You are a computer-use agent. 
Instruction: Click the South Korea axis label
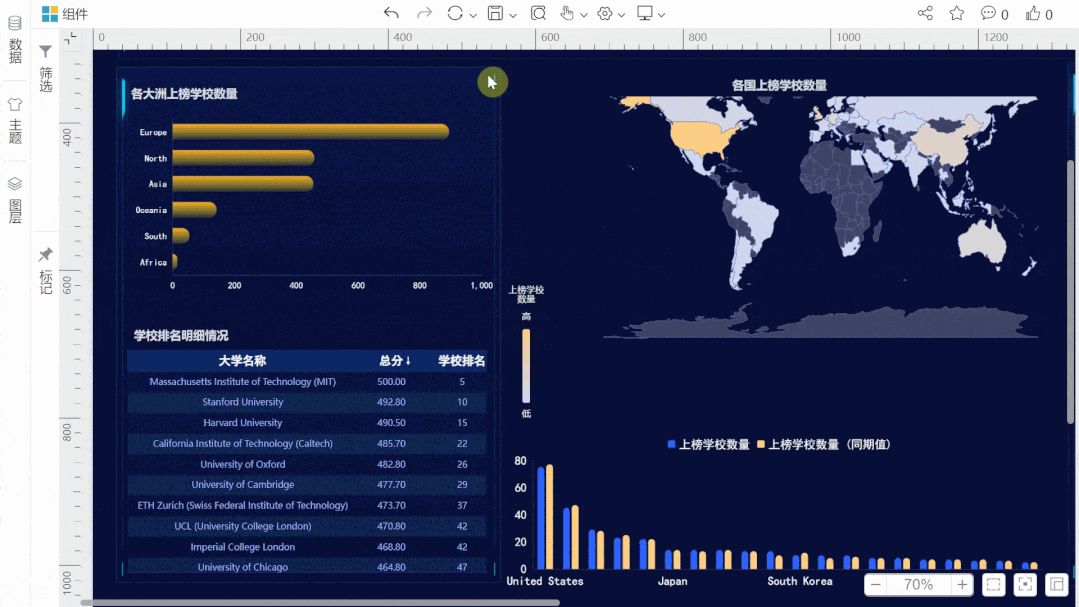coord(800,582)
